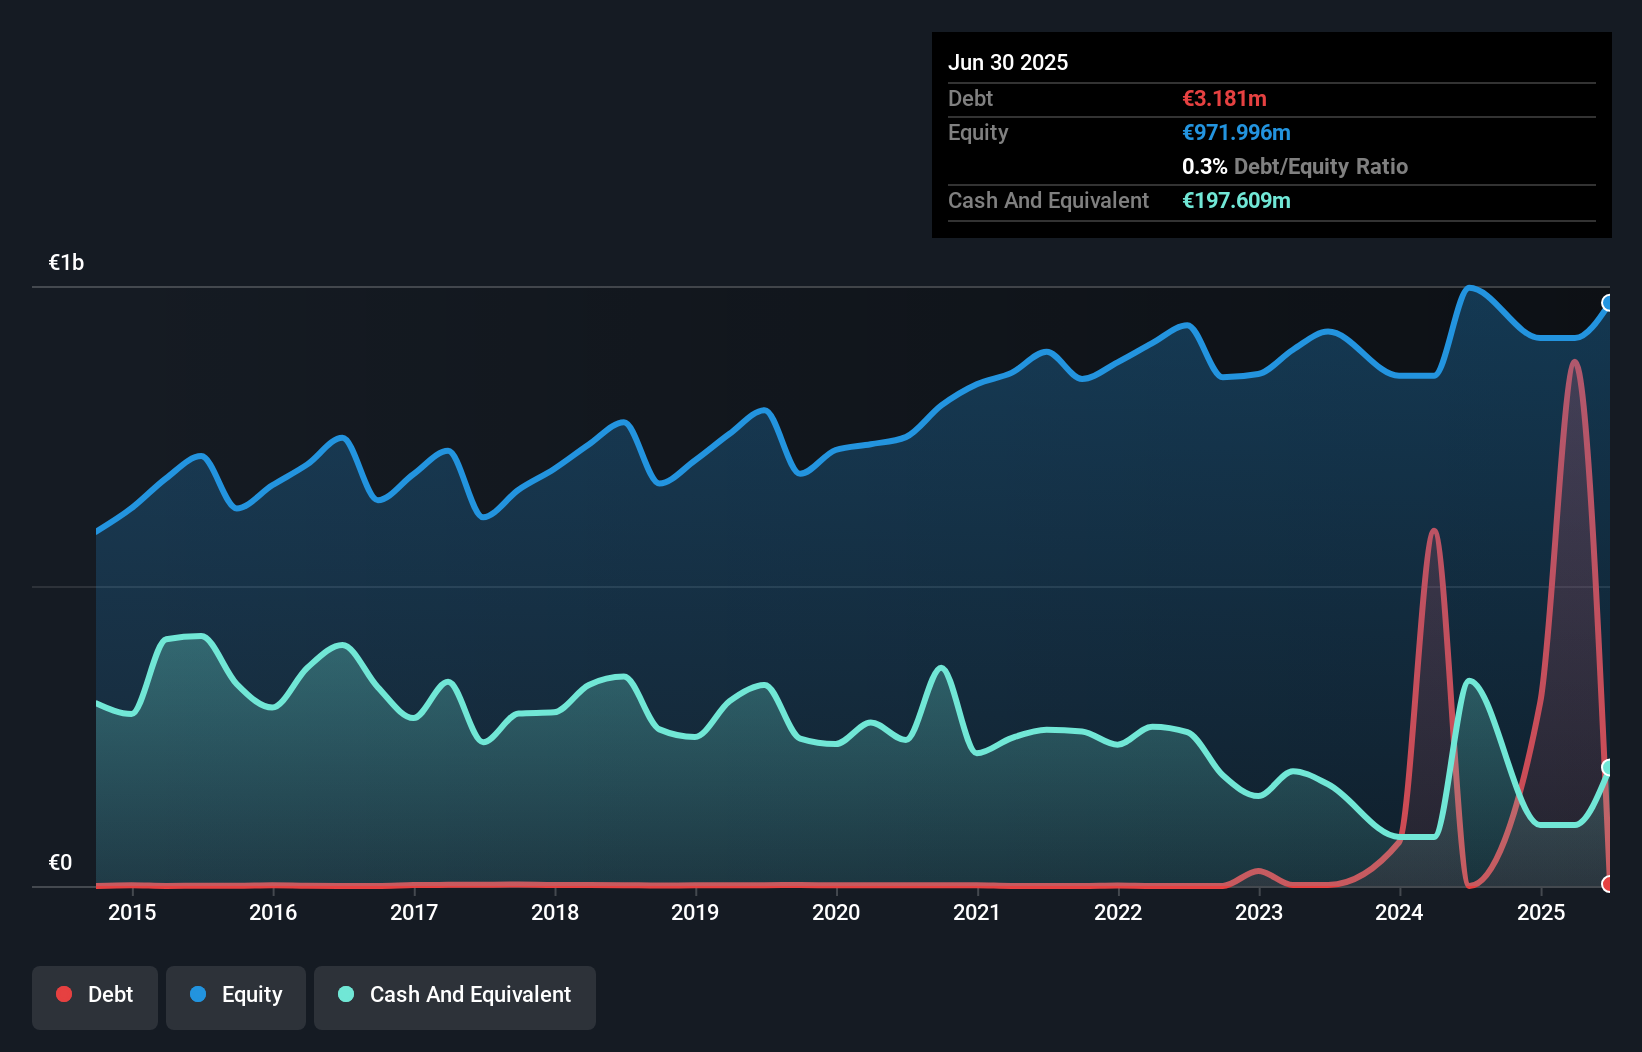Toggle the Debt series legend button

click(x=95, y=997)
